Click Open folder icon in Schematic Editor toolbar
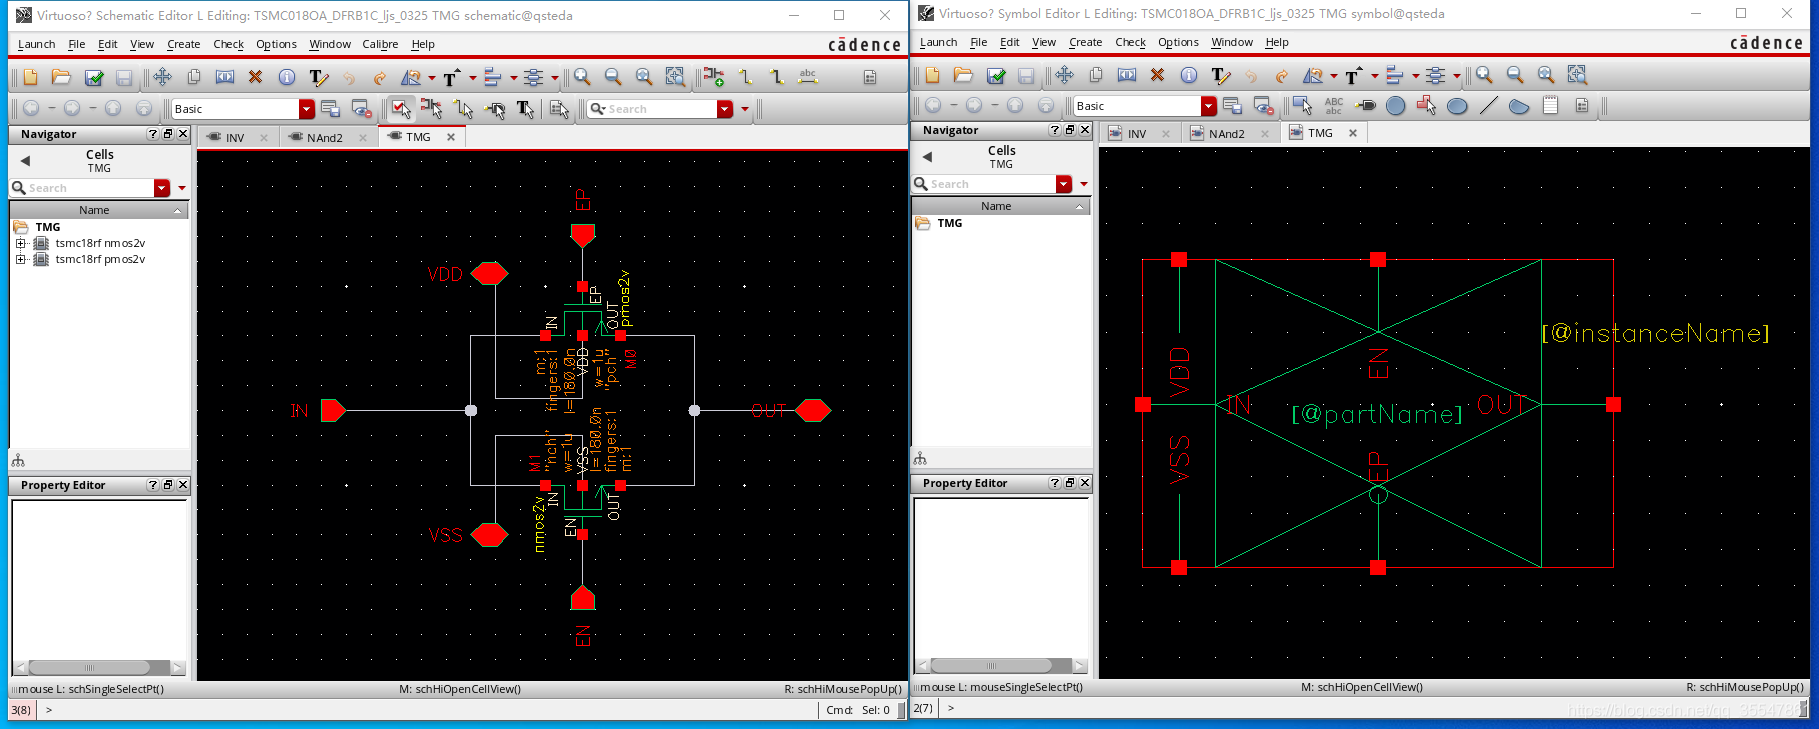 point(61,77)
